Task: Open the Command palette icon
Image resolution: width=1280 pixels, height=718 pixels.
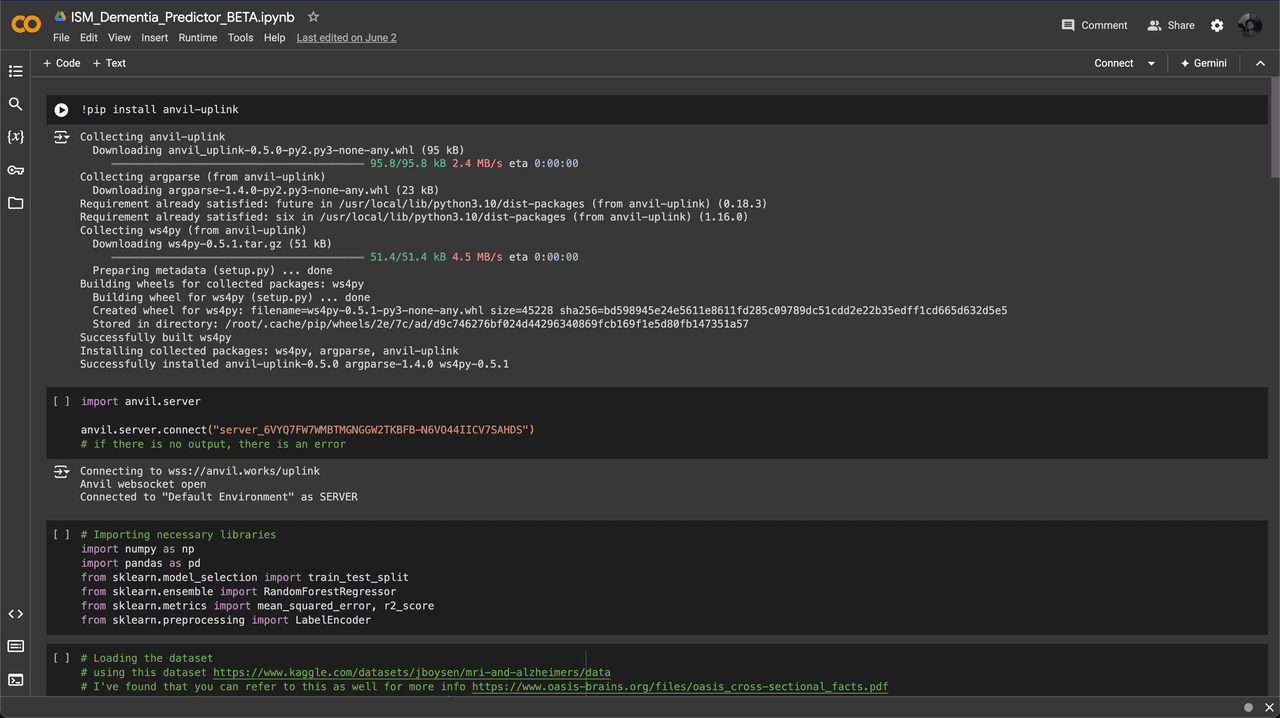Action: click(x=15, y=647)
